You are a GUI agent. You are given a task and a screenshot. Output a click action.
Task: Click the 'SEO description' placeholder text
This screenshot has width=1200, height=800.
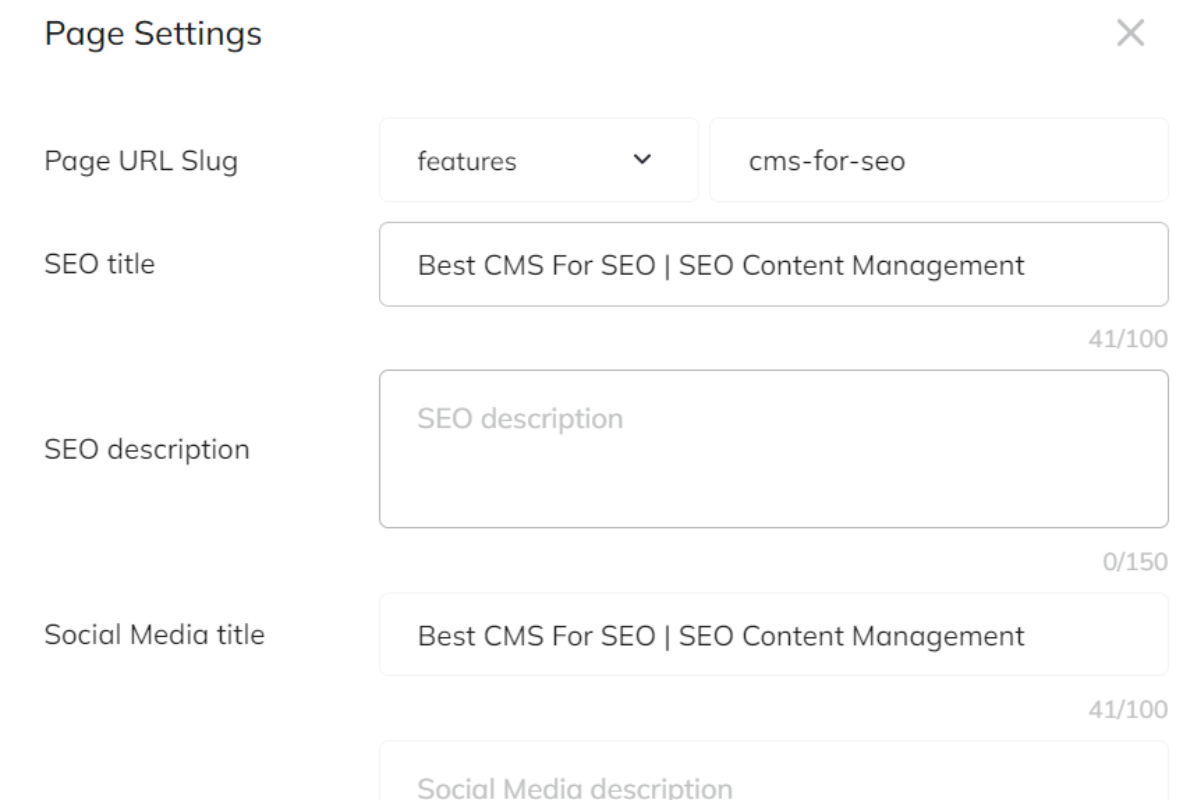[x=518, y=417]
